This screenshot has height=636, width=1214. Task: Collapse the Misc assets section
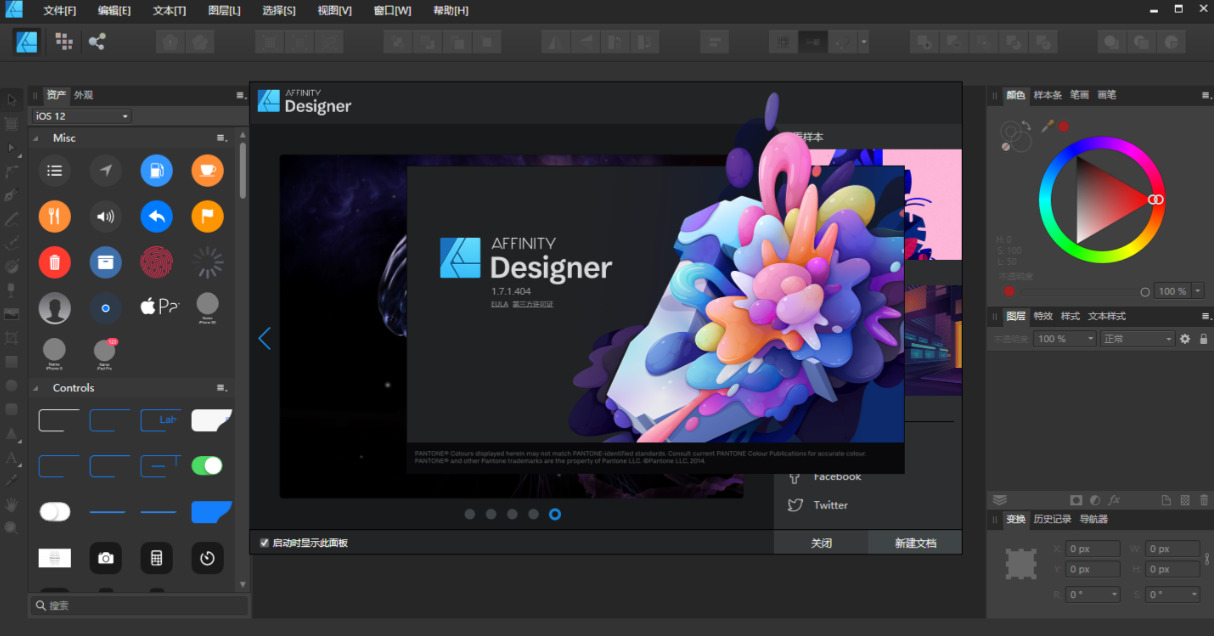click(37, 139)
